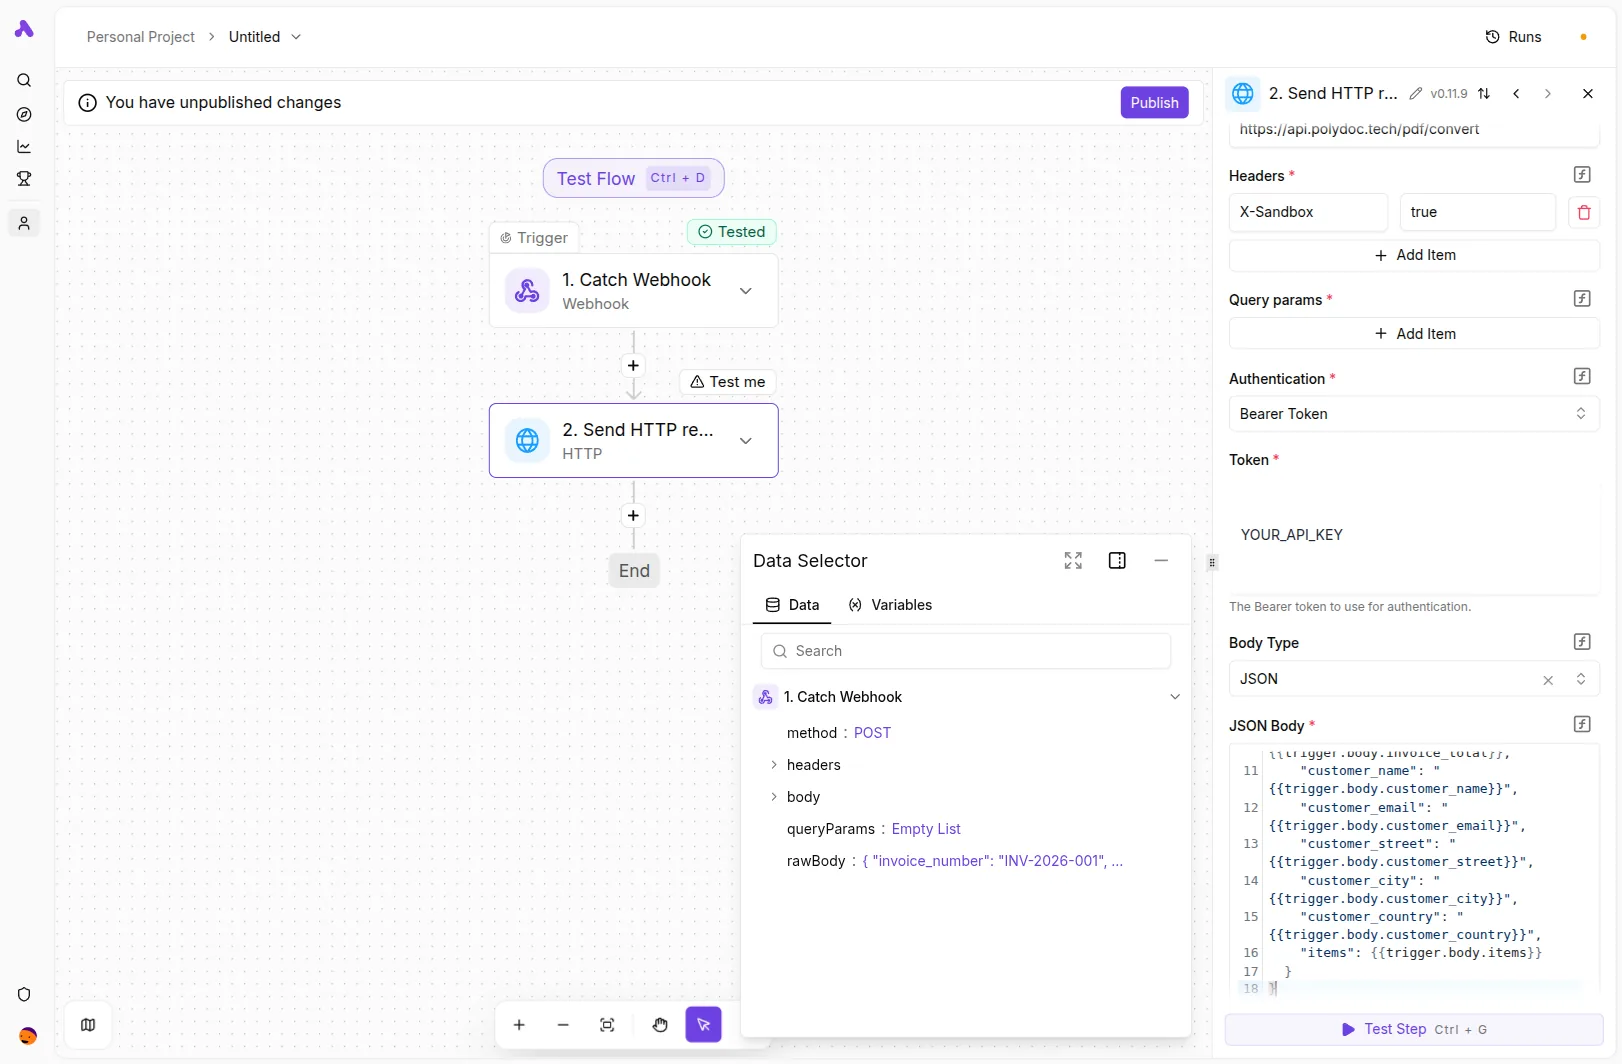Click the YOUR_API_KEY token field

tap(1414, 535)
